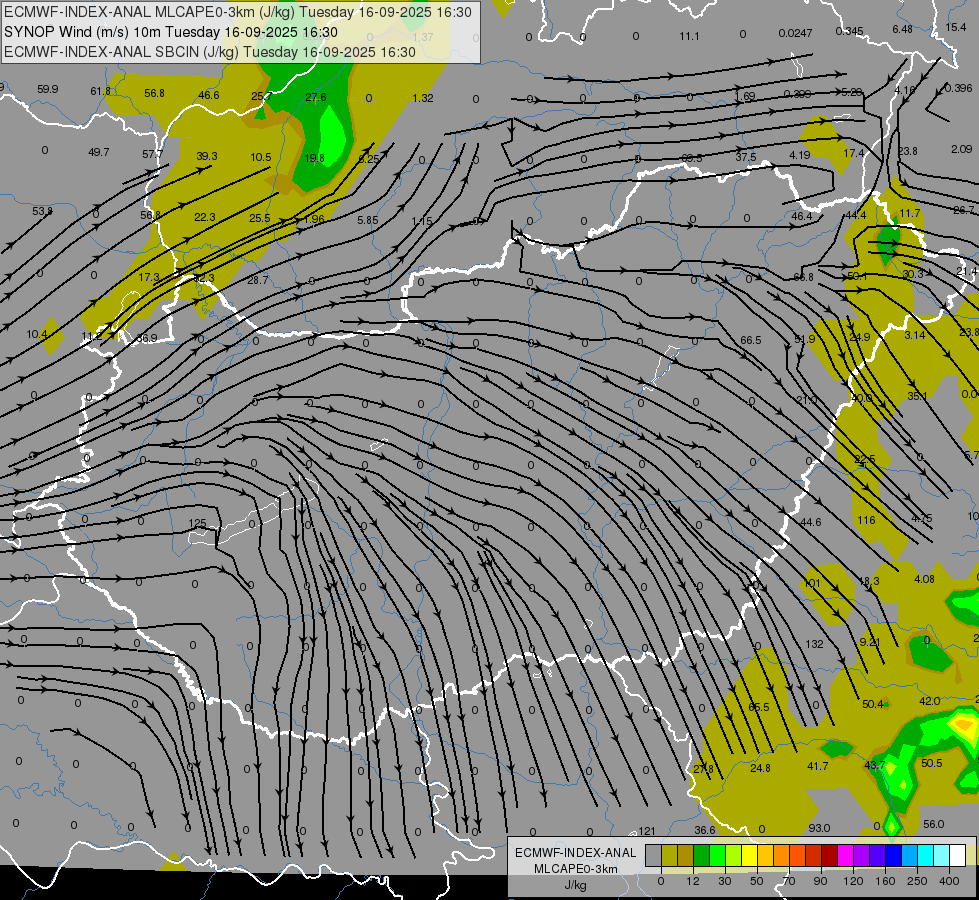
Task: Click the '250' tick label on the color scale
Action: coord(917,881)
